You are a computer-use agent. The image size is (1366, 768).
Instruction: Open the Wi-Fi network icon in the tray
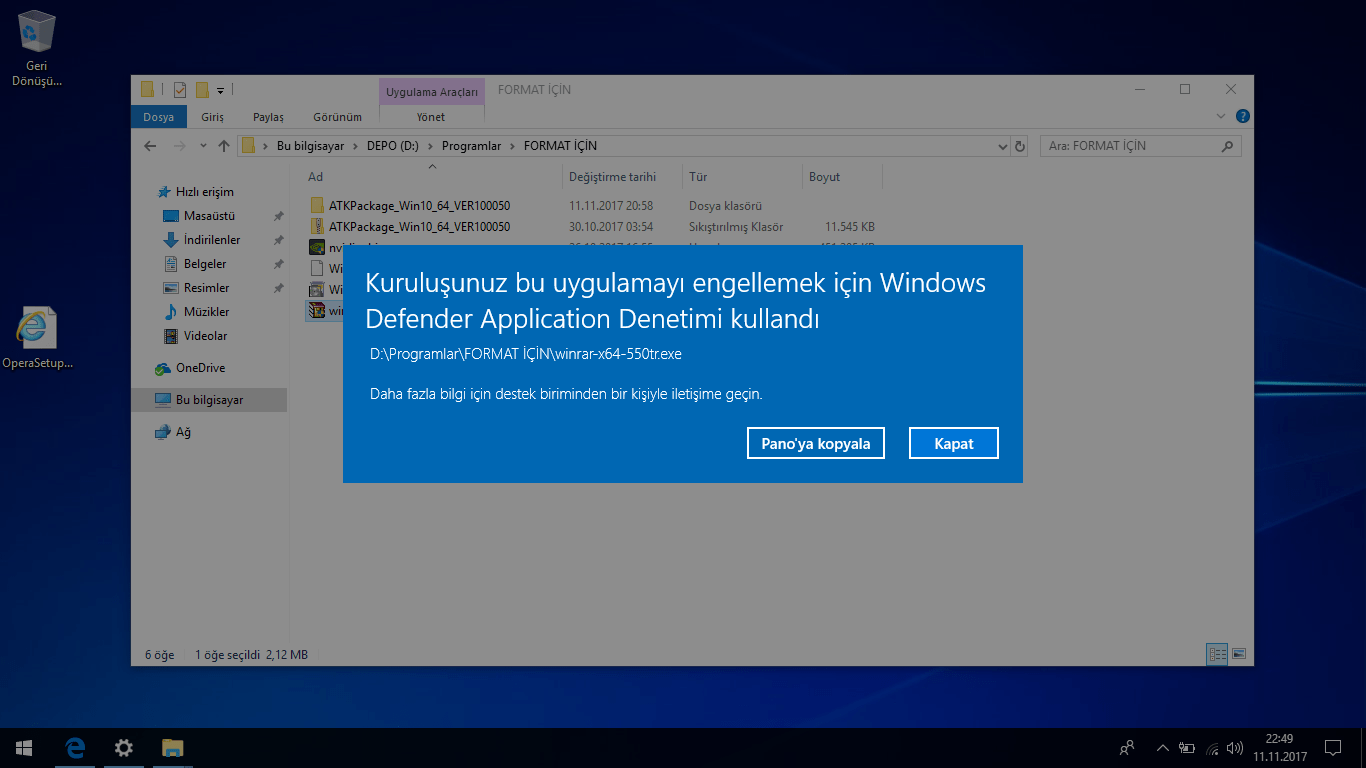(1212, 747)
